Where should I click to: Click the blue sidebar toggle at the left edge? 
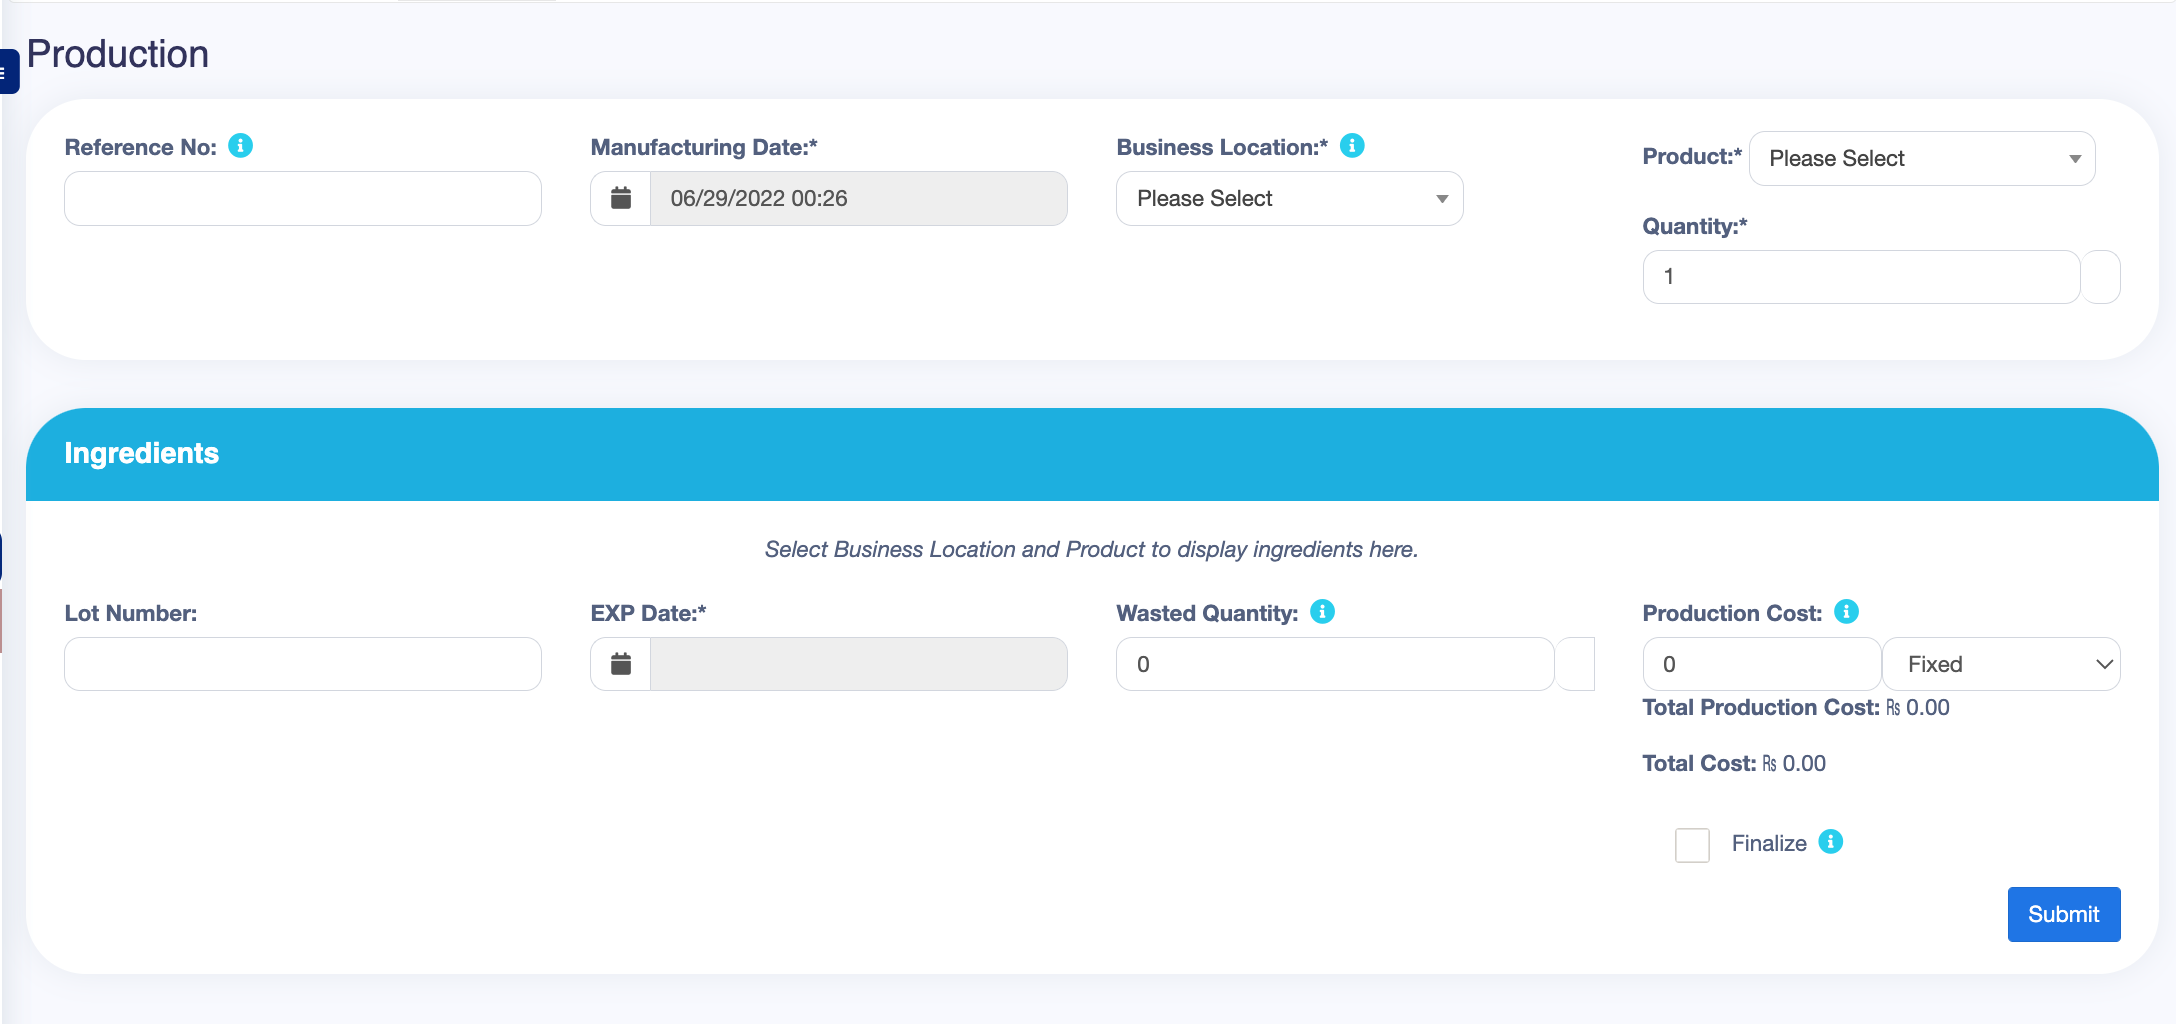[x=9, y=71]
